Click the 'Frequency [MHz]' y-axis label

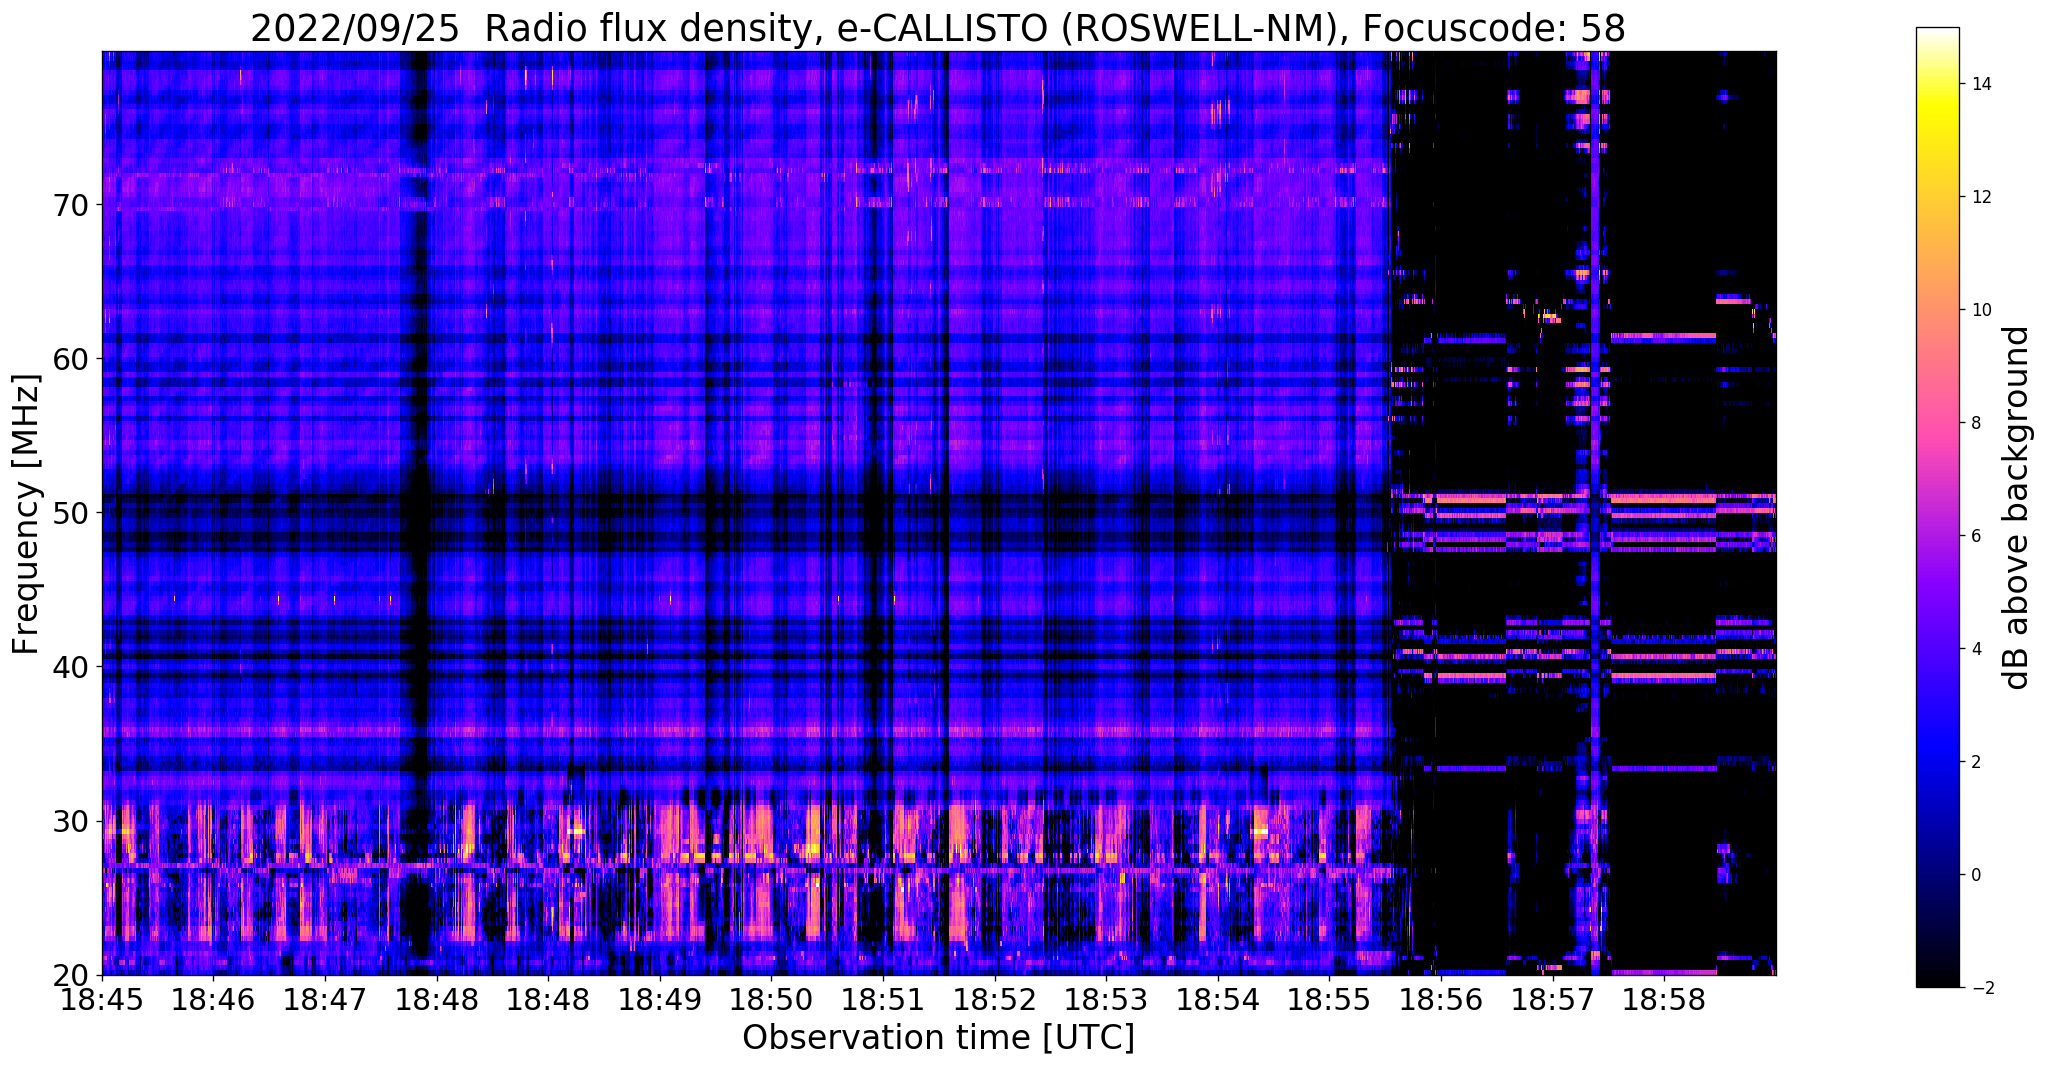click(26, 514)
